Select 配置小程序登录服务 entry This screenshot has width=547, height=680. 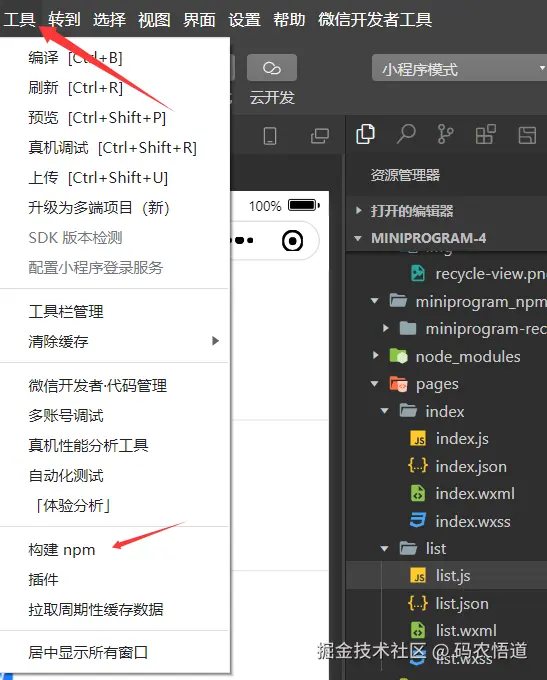(x=95, y=268)
